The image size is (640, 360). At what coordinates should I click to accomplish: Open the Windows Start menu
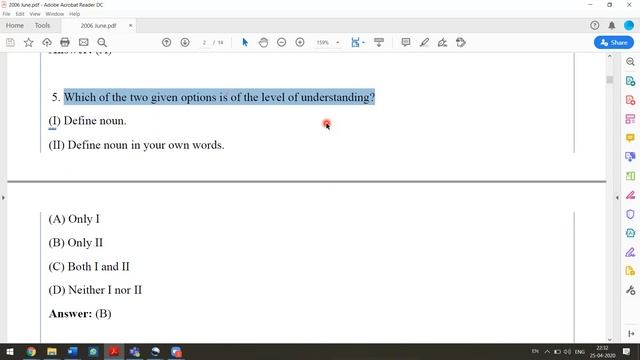coord(9,351)
